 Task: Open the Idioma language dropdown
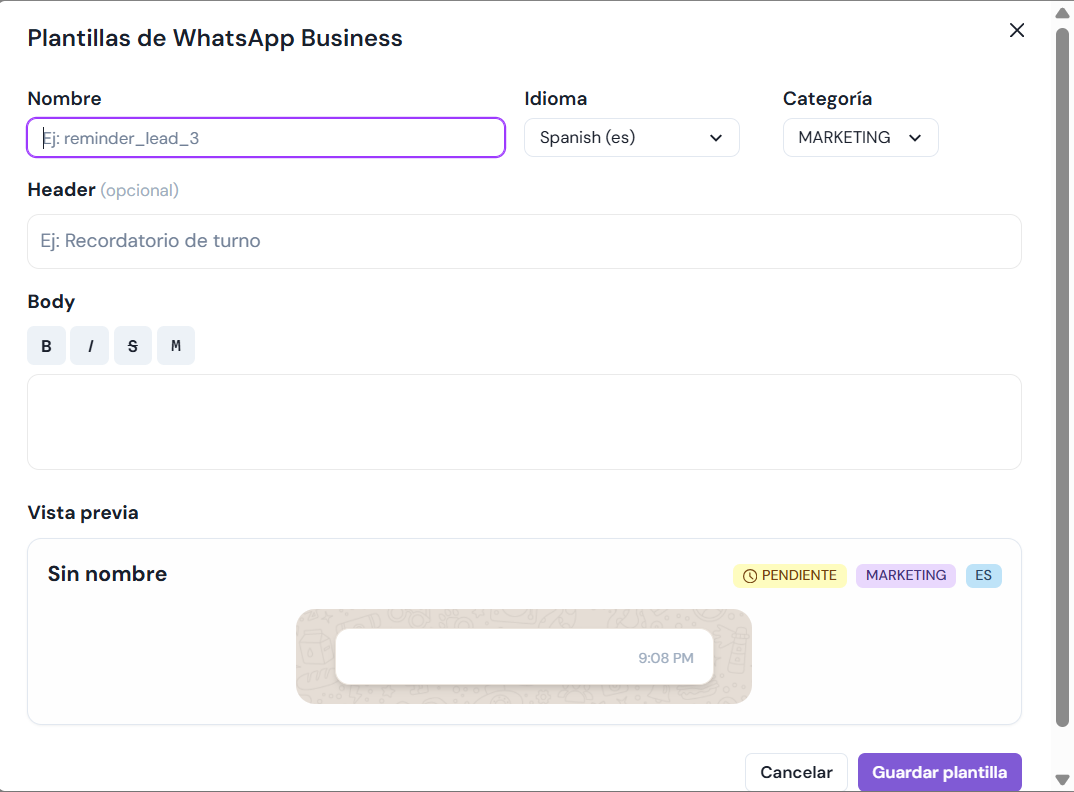pyautogui.click(x=631, y=138)
